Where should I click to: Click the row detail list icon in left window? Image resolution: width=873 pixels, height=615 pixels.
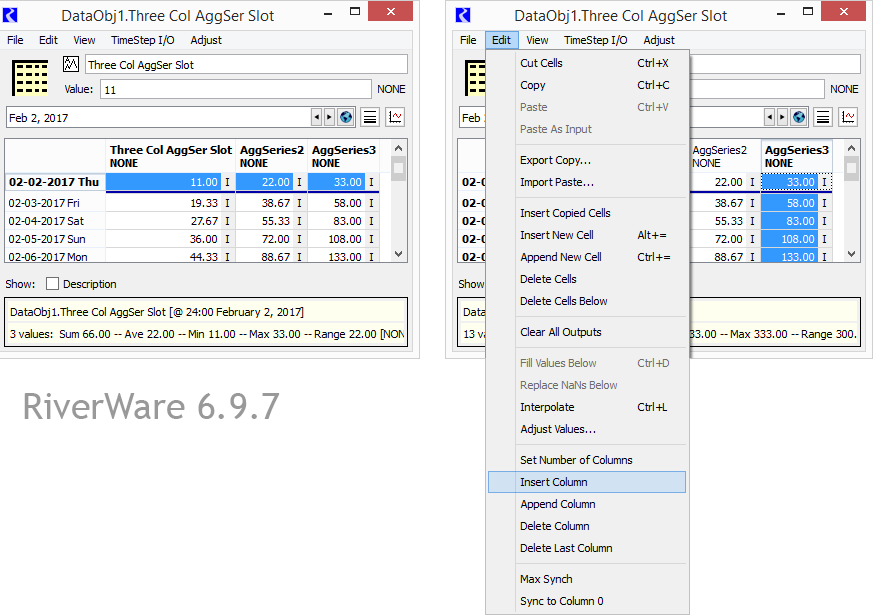pos(370,117)
